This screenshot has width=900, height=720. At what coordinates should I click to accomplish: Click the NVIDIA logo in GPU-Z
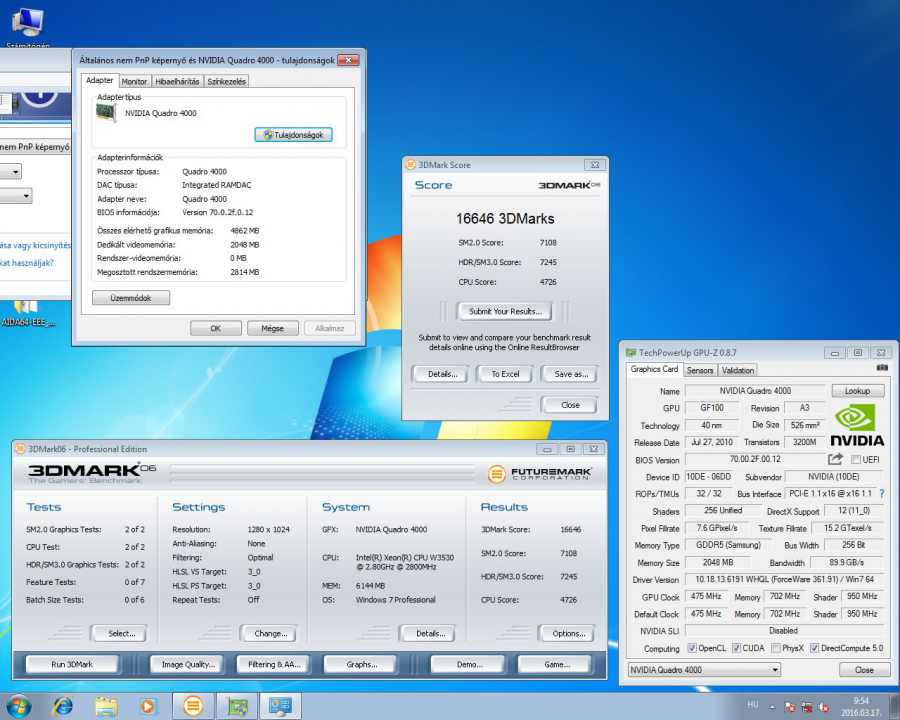pos(858,425)
